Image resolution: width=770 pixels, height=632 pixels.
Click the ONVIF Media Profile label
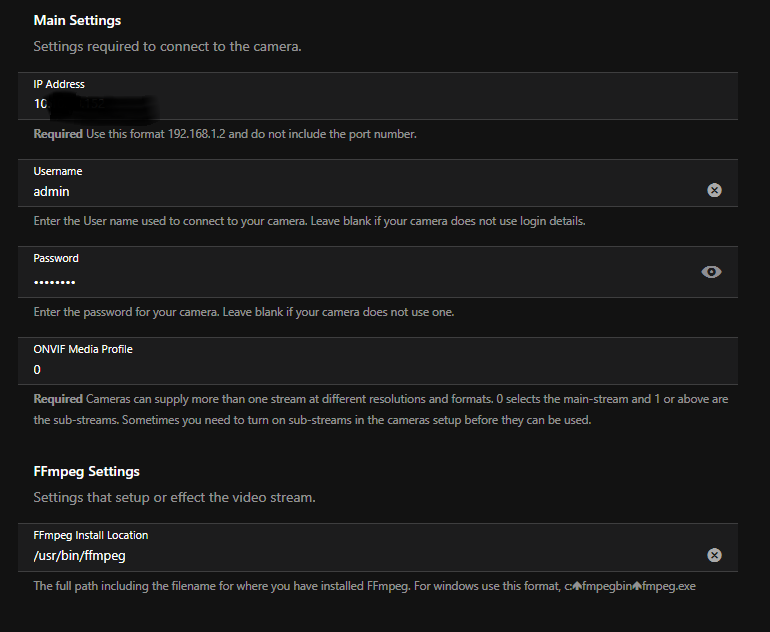[83, 349]
